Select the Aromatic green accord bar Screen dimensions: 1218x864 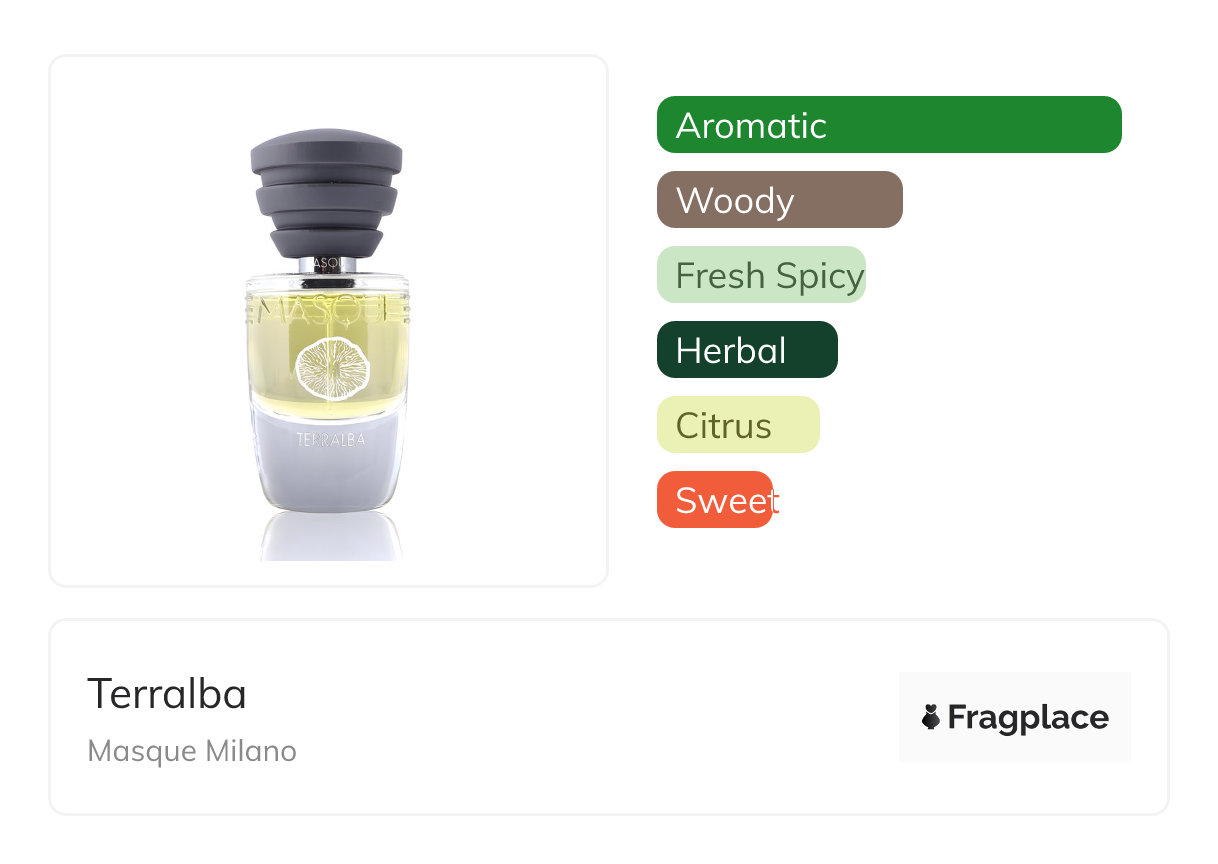888,125
